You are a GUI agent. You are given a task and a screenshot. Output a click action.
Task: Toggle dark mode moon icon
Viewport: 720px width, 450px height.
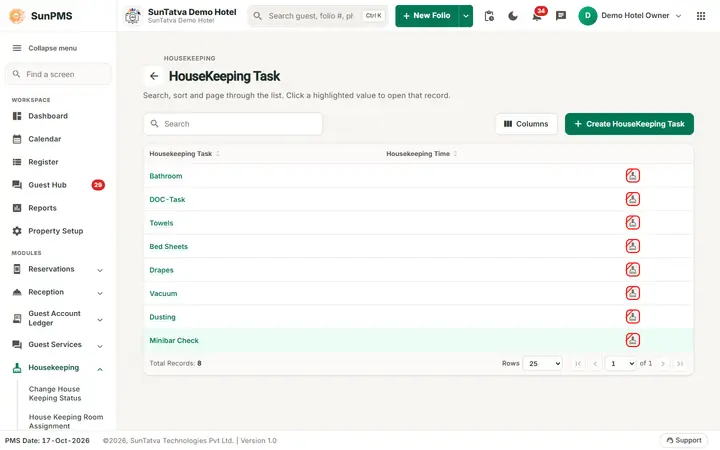click(x=512, y=16)
